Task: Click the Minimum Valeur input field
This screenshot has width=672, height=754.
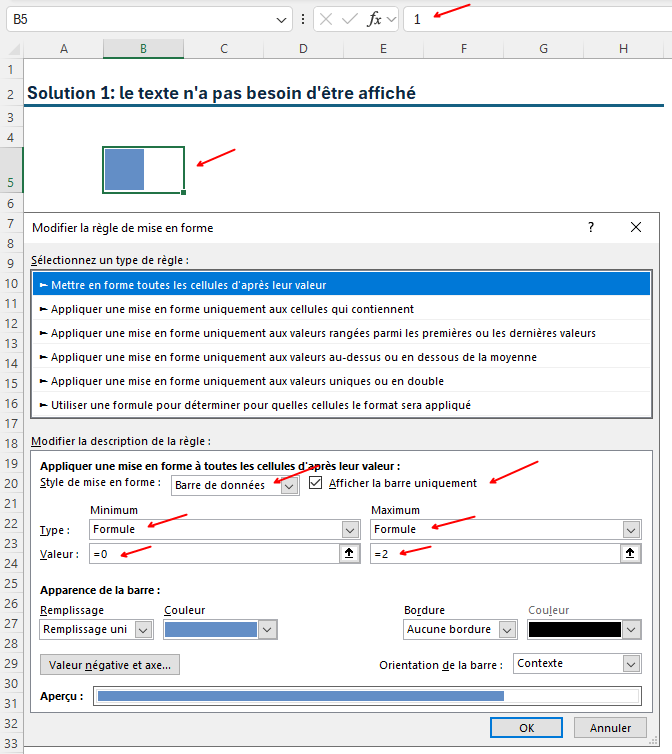Action: (x=212, y=554)
